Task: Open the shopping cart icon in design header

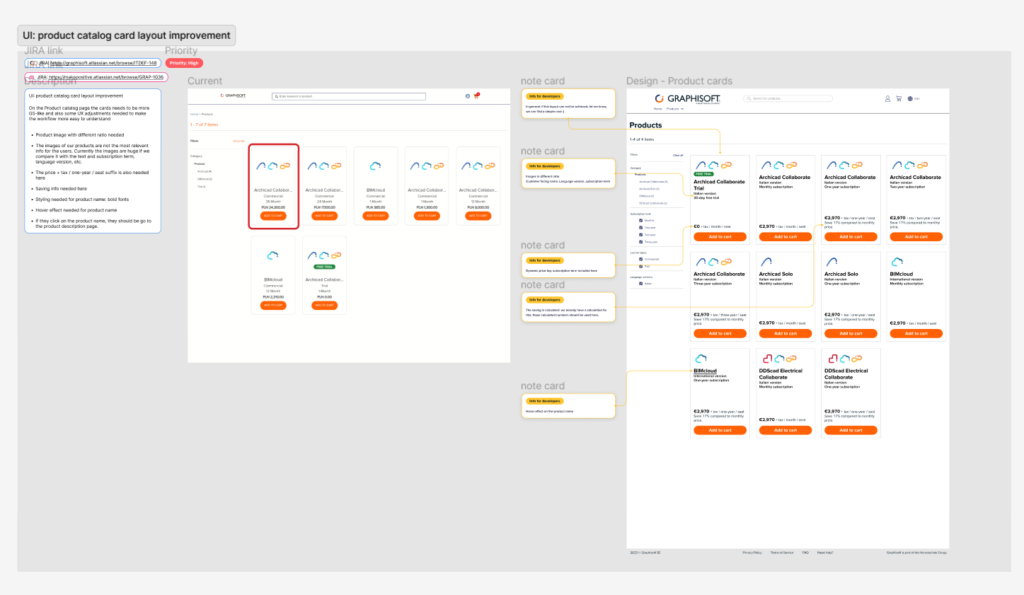Action: [x=898, y=98]
